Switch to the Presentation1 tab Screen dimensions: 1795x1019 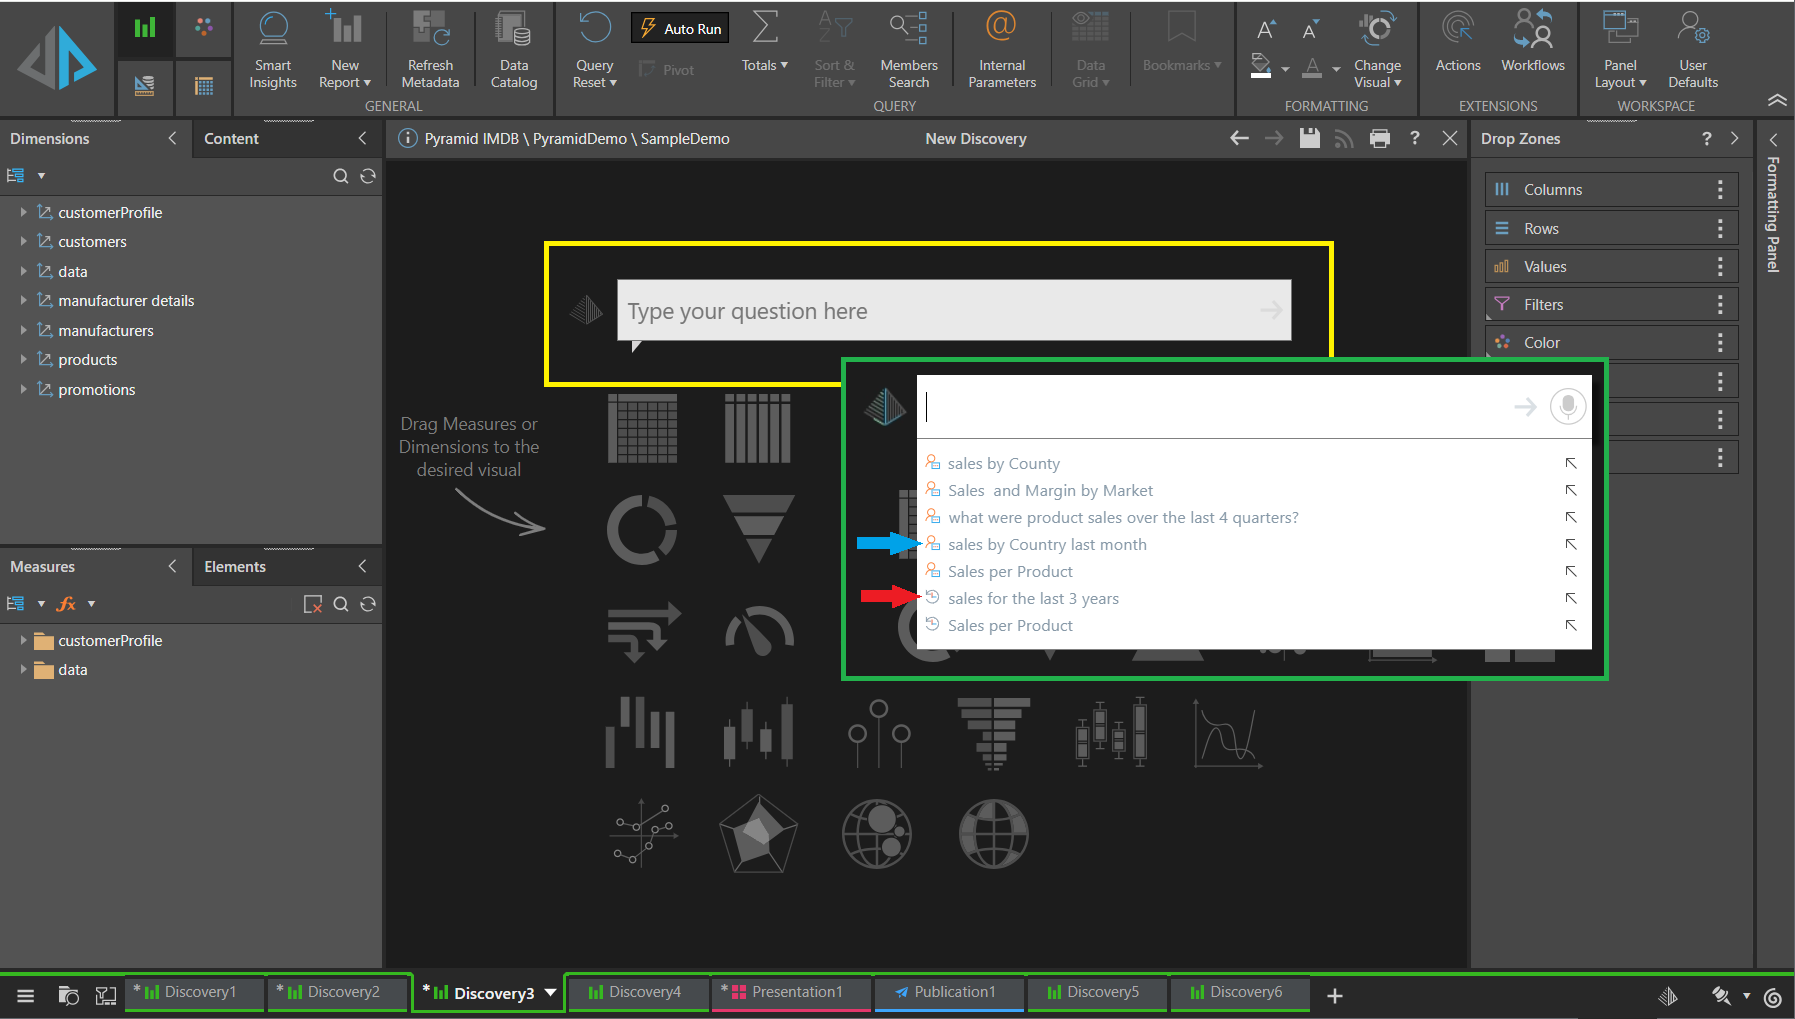pyautogui.click(x=789, y=992)
